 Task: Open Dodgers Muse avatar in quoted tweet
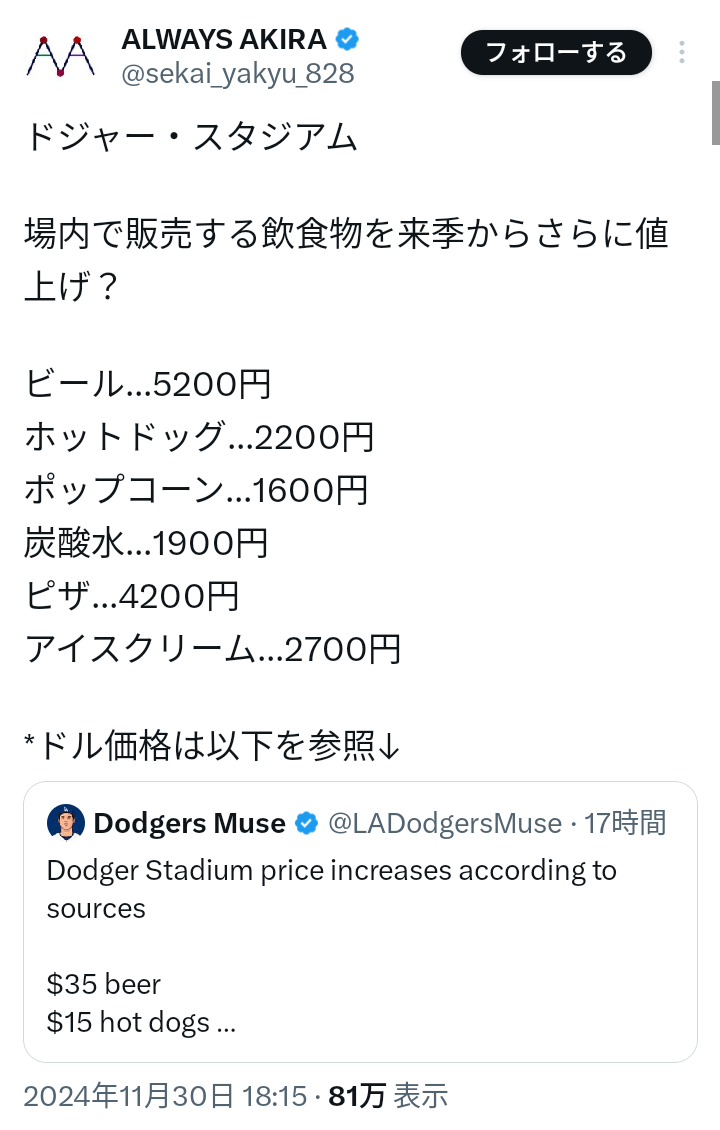[x=66, y=823]
